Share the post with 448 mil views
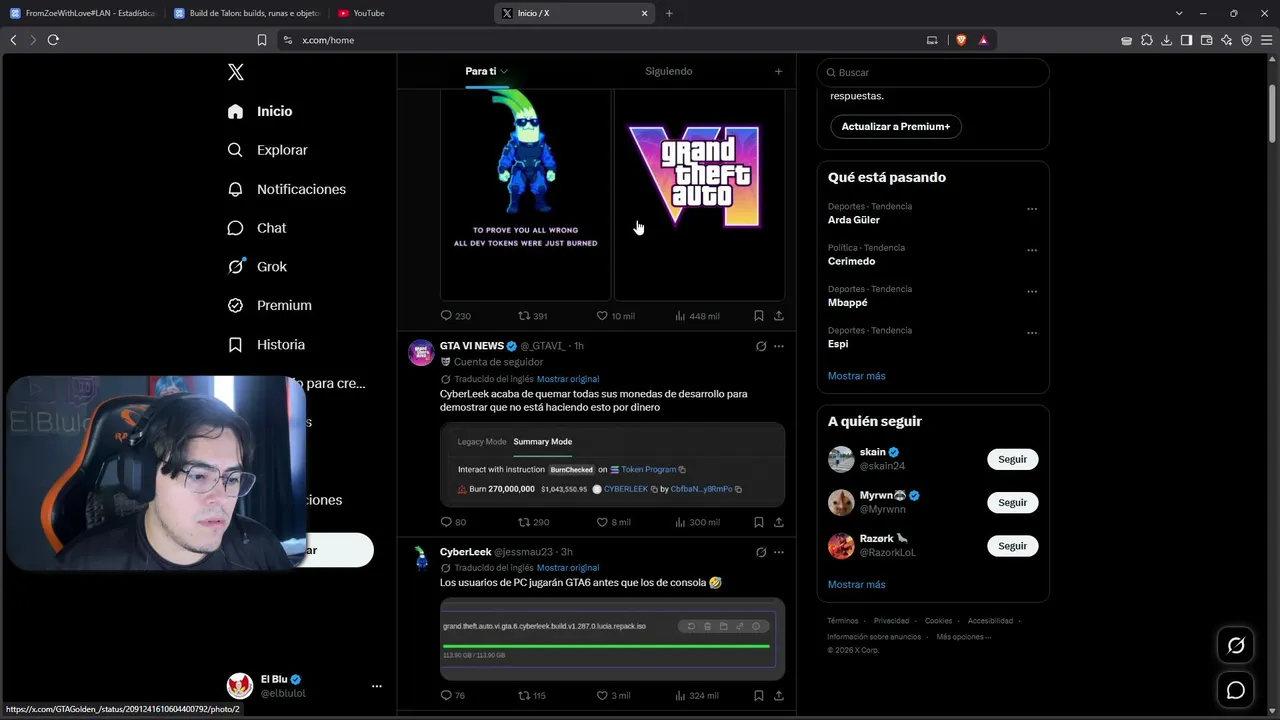Viewport: 1280px width, 720px height. [x=779, y=316]
